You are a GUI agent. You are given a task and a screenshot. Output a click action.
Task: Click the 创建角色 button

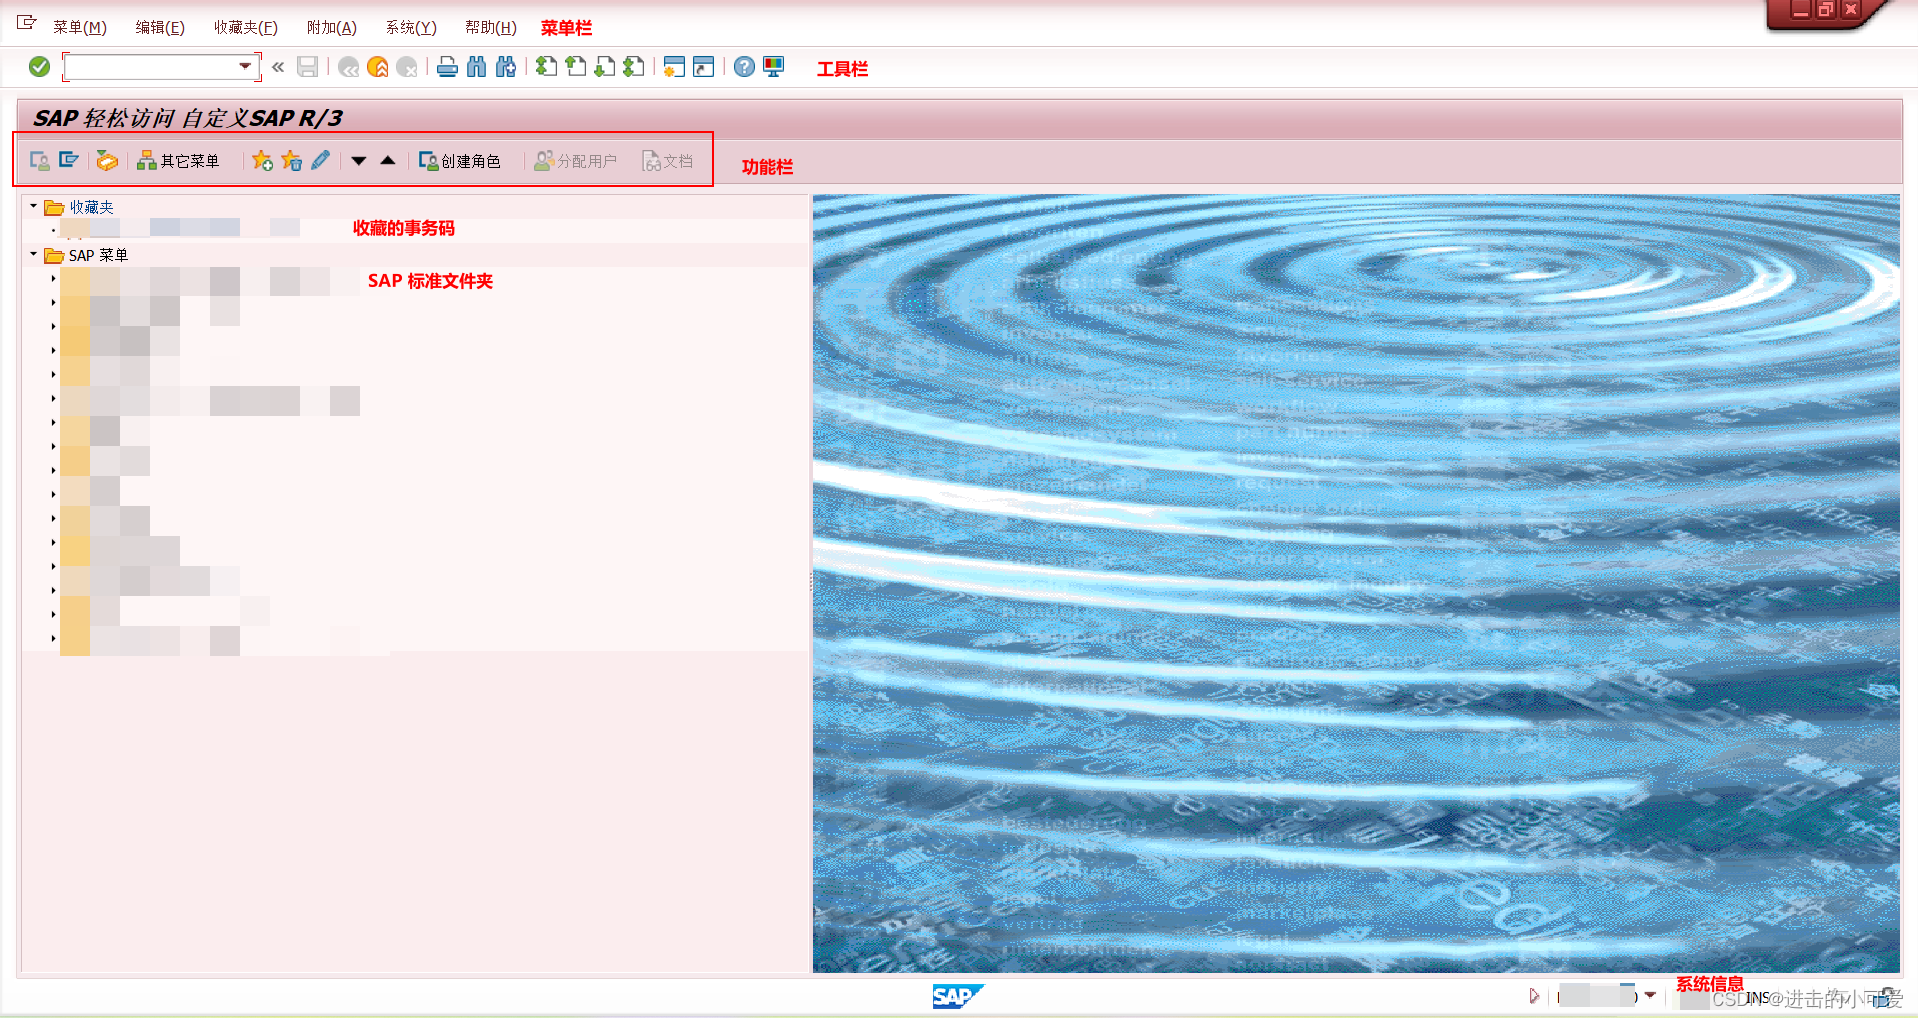pyautogui.click(x=459, y=160)
